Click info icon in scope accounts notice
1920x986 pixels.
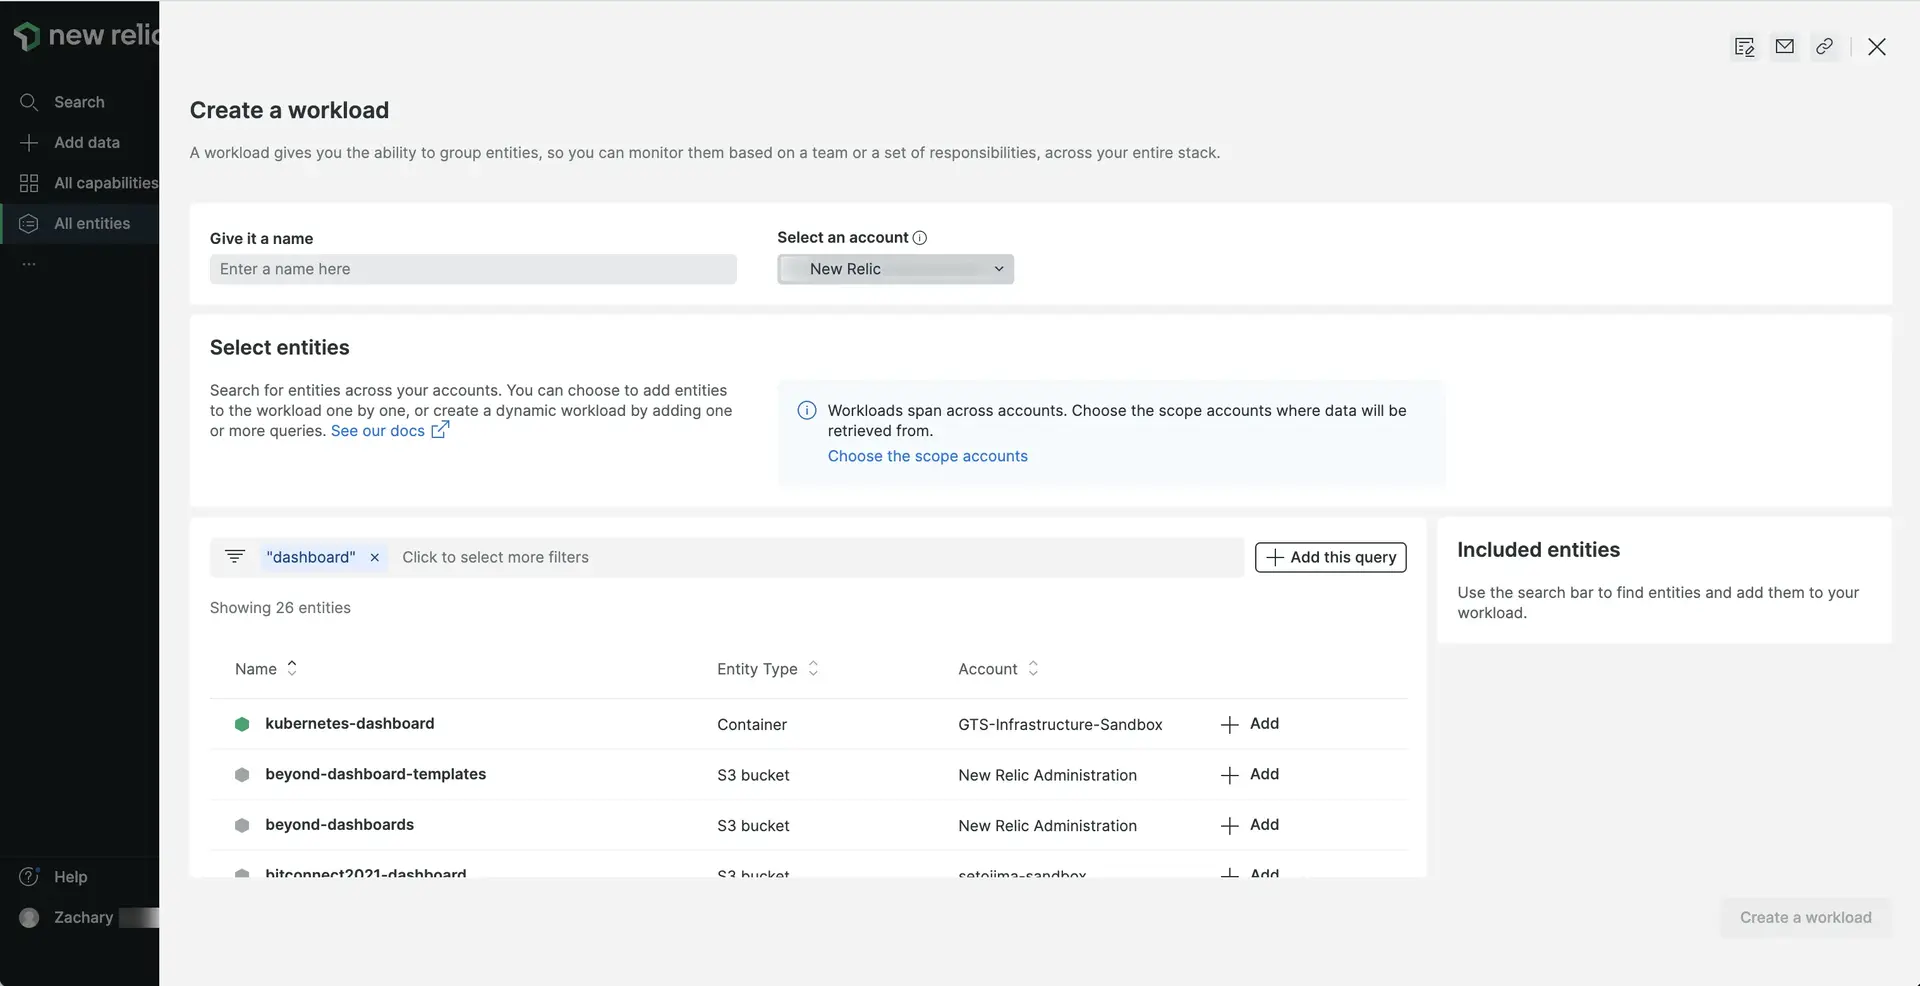(x=807, y=411)
